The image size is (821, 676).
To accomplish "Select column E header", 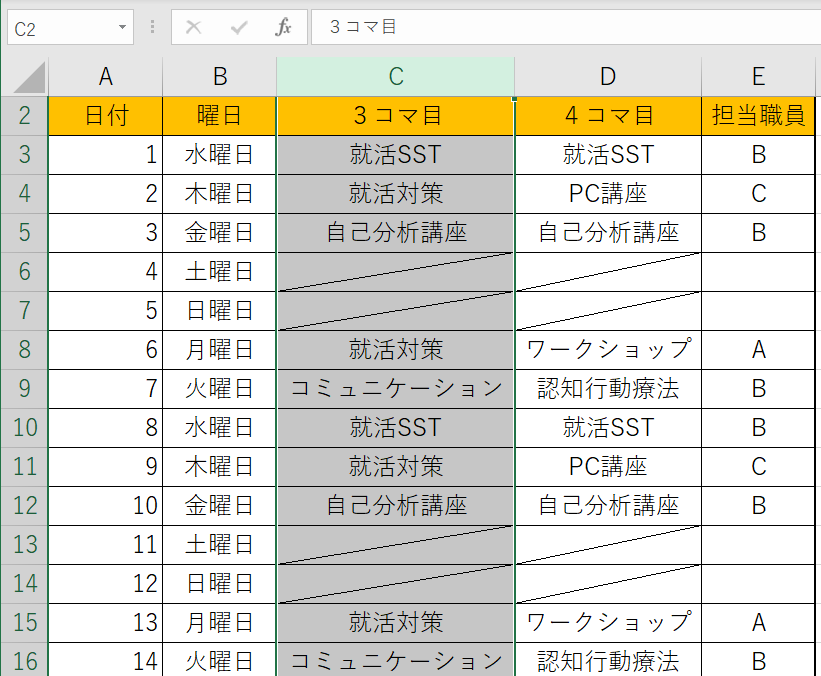I will [759, 77].
